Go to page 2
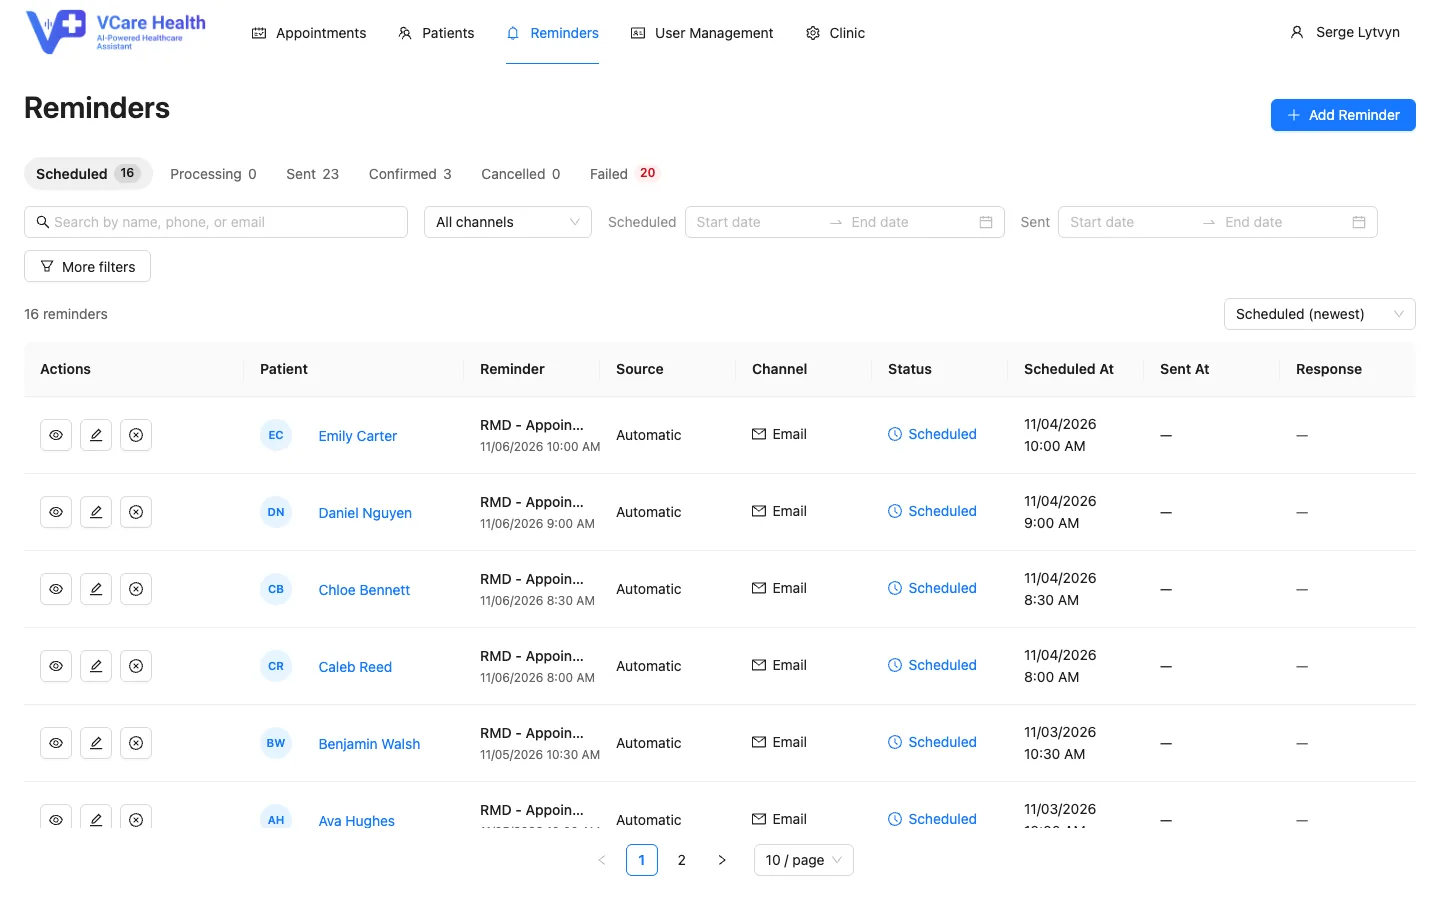The width and height of the screenshot is (1440, 900). 682,860
